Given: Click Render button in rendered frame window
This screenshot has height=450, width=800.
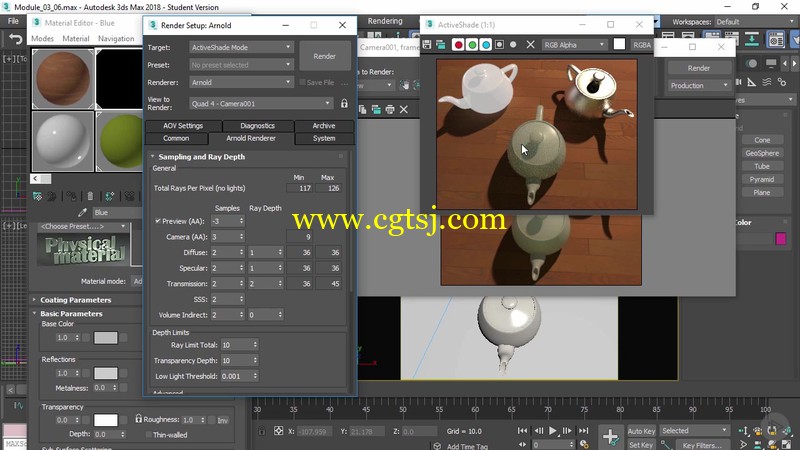Looking at the screenshot, I should coord(698,68).
